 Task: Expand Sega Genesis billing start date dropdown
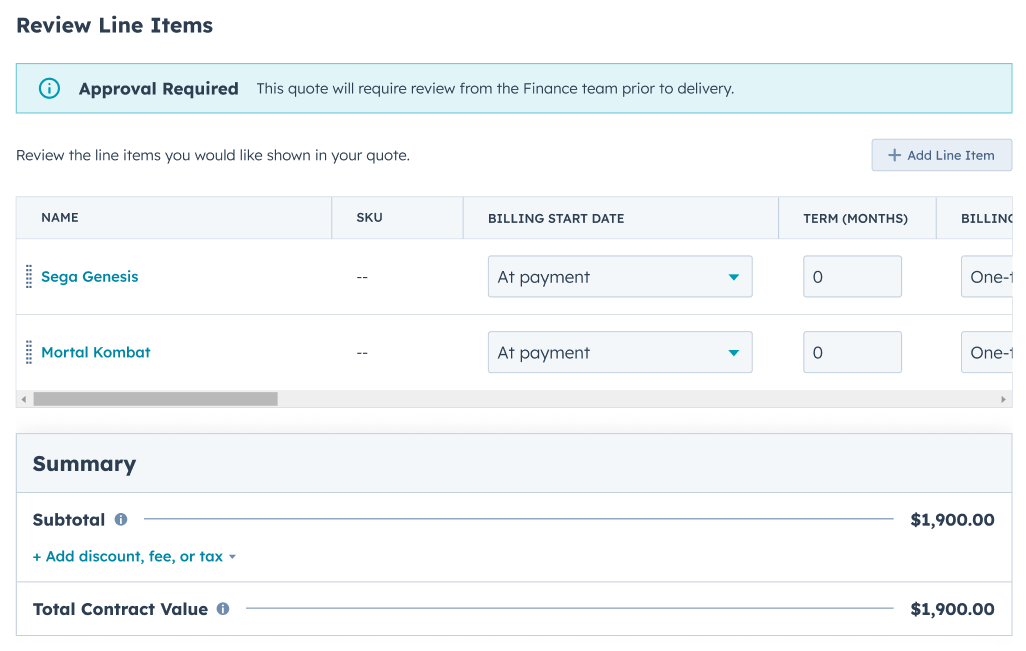coord(620,277)
